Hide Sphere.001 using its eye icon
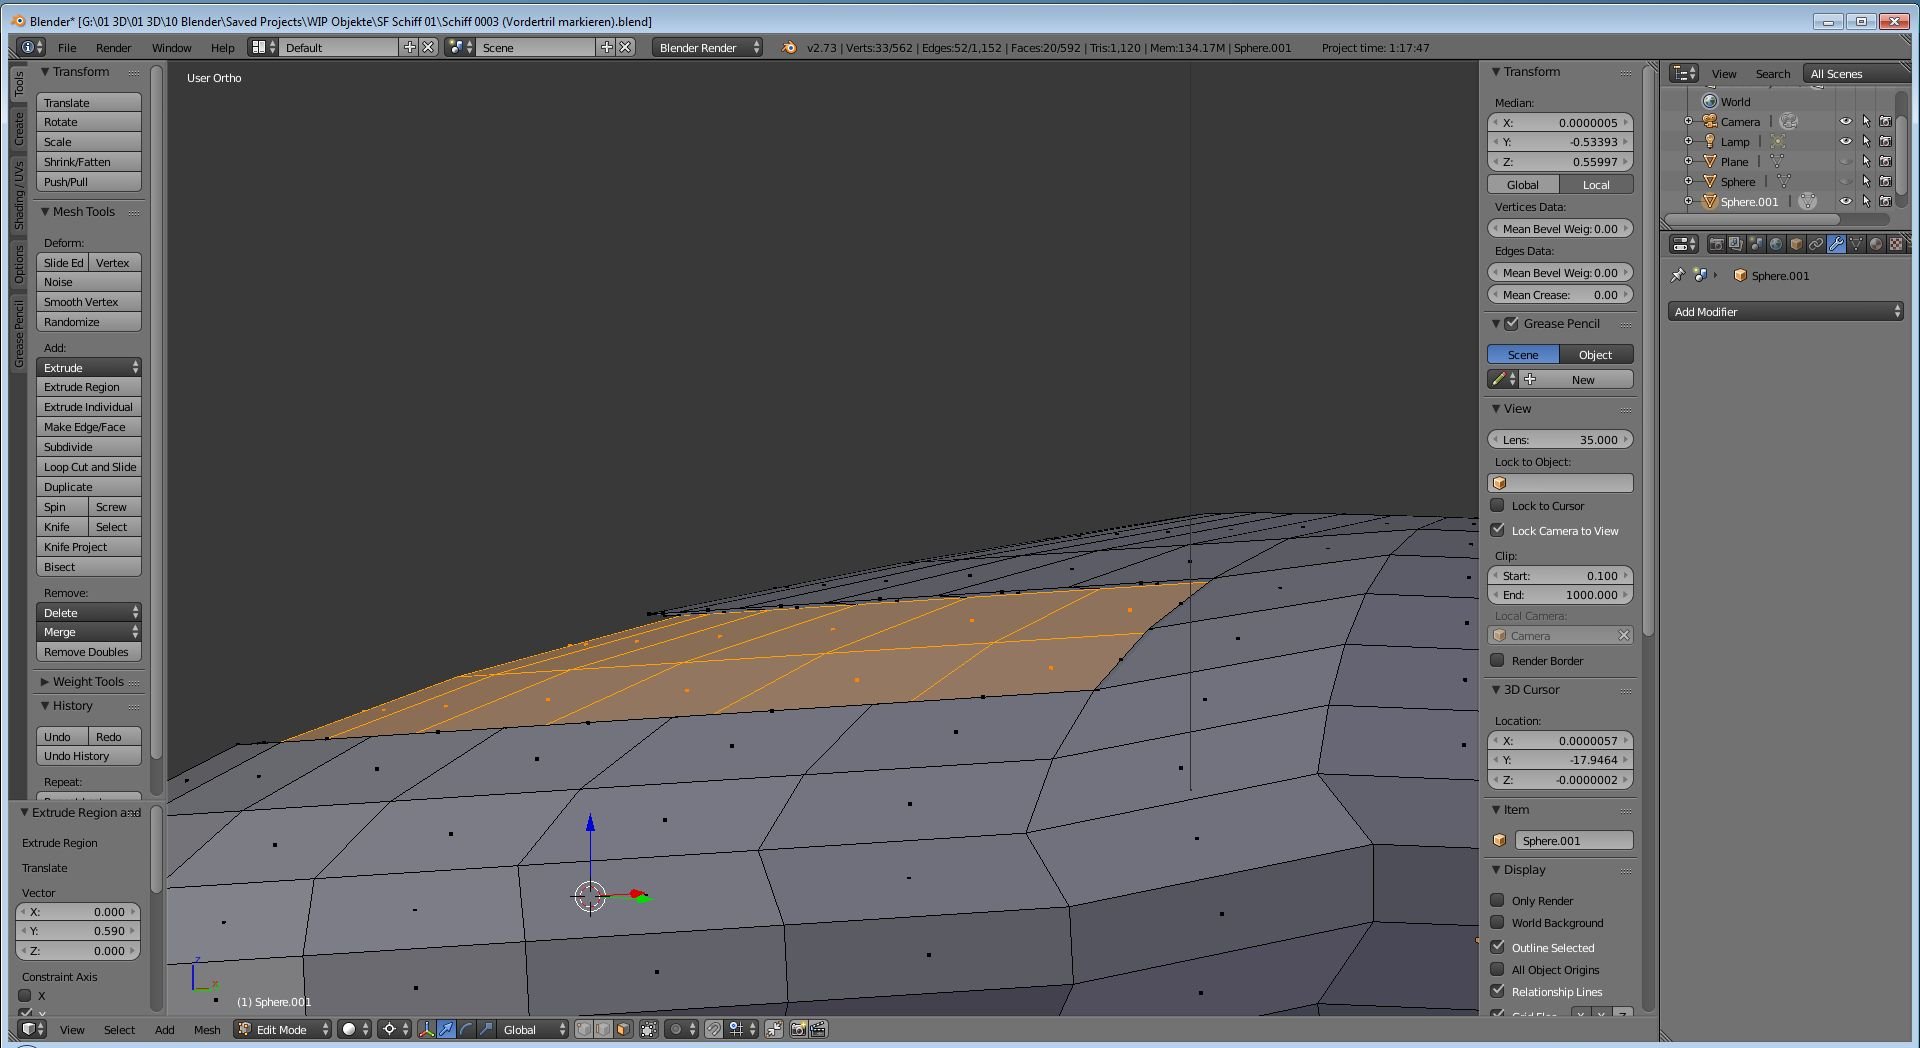 tap(1846, 202)
